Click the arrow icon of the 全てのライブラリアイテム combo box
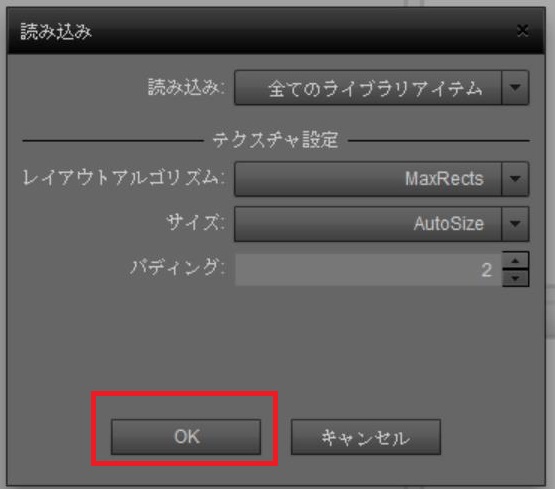The width and height of the screenshot is (555, 489). coord(515,87)
